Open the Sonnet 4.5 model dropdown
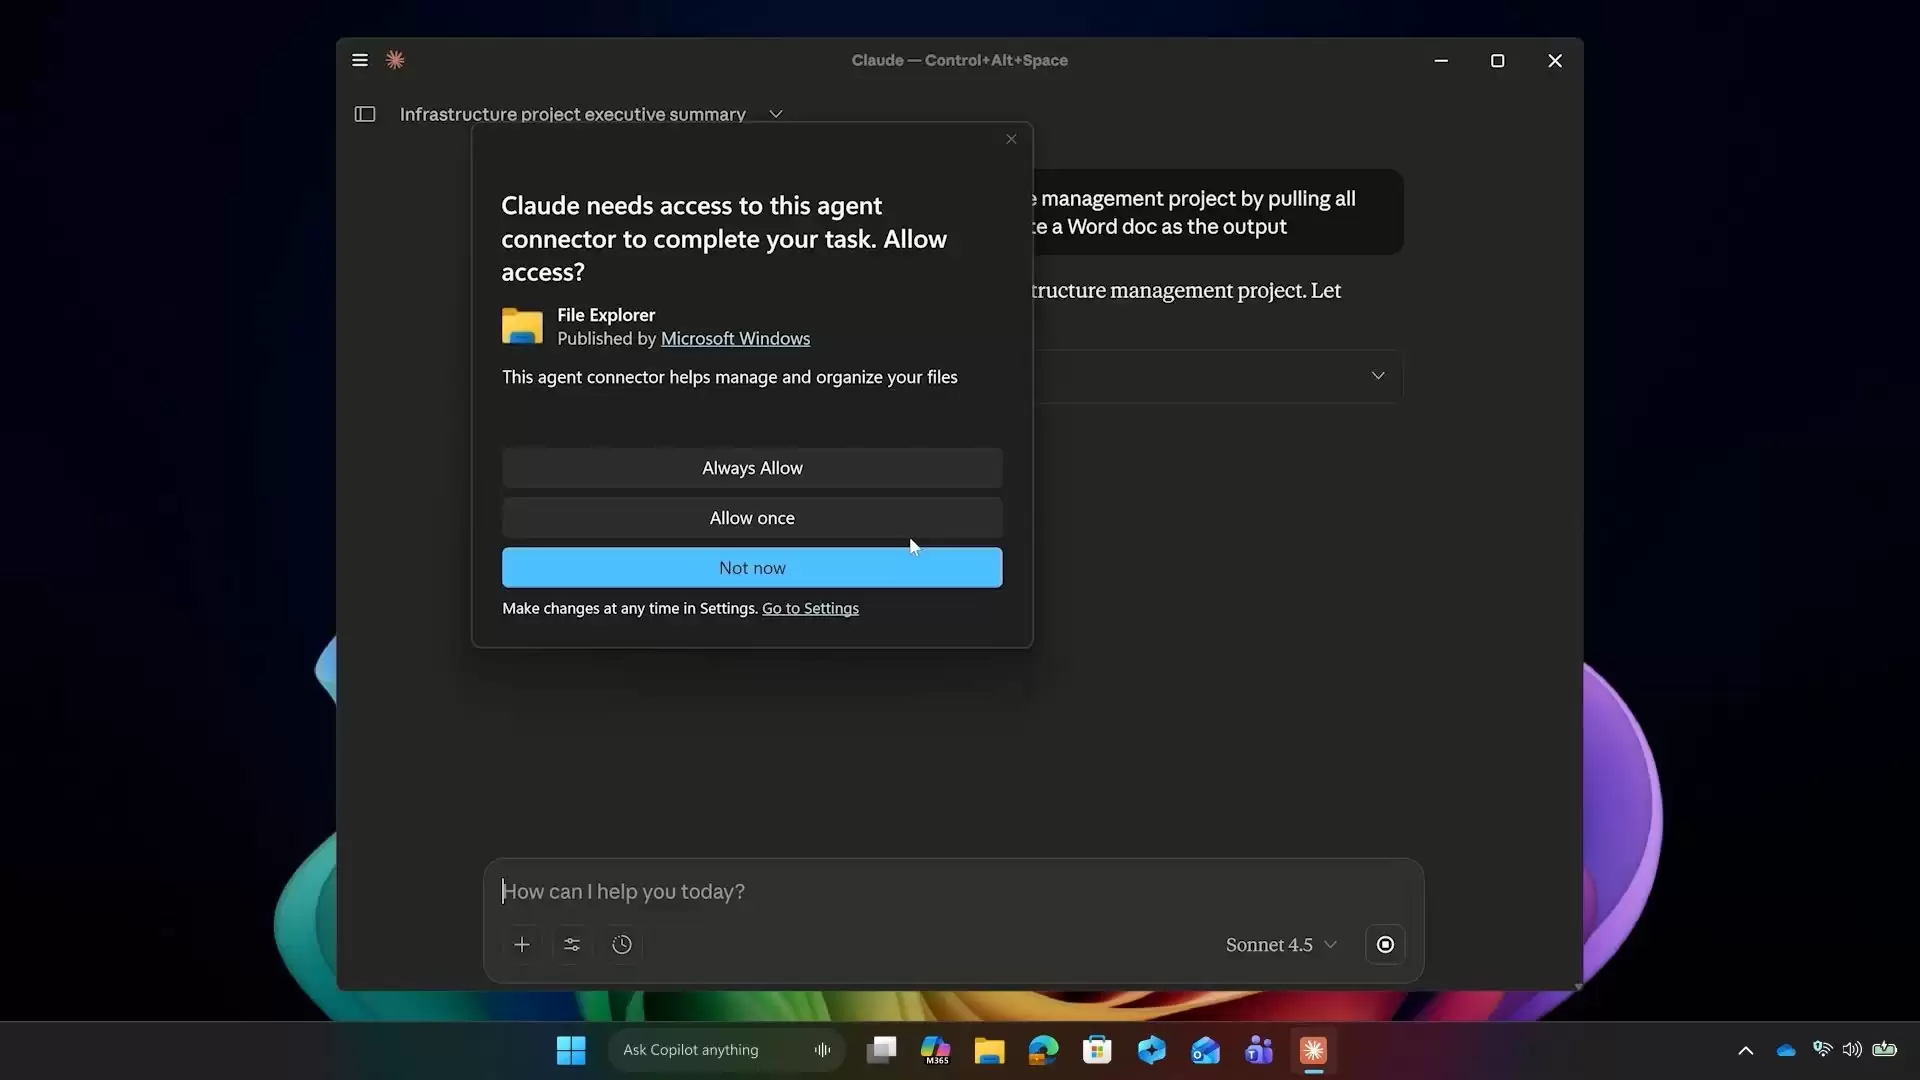Screen dimensions: 1920x1080 pyautogui.click(x=1281, y=944)
